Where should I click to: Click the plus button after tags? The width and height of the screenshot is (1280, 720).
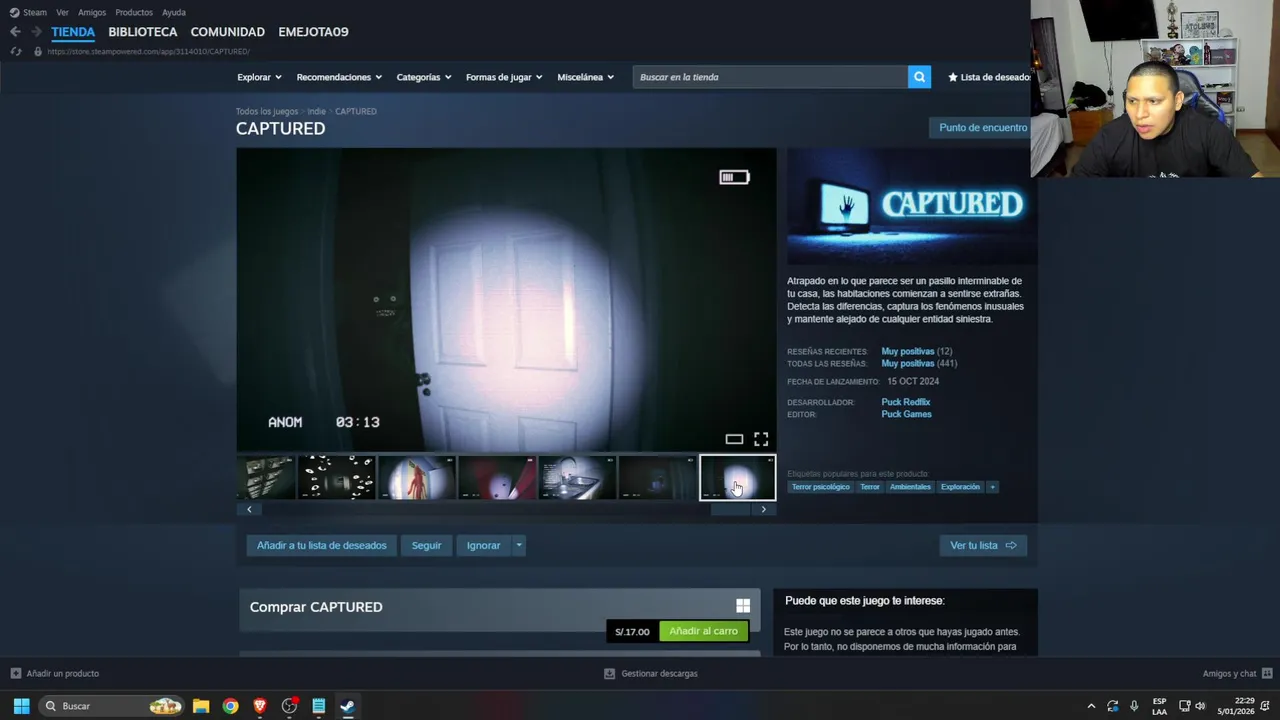coord(992,487)
